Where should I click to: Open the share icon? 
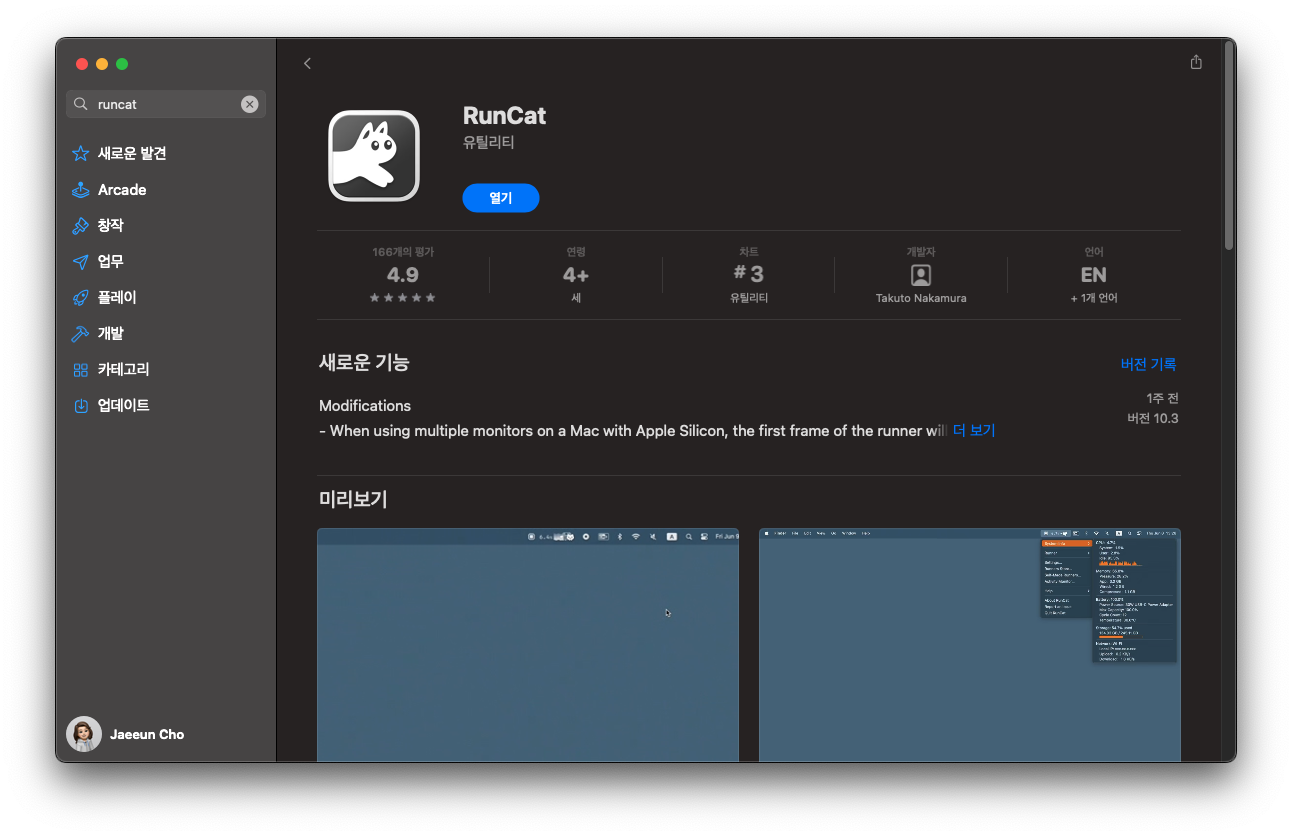click(x=1196, y=62)
